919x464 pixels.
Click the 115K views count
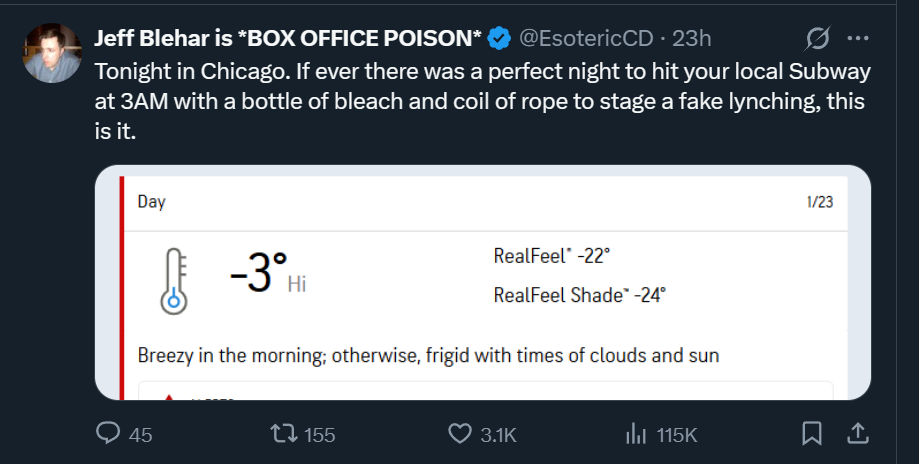(676, 435)
